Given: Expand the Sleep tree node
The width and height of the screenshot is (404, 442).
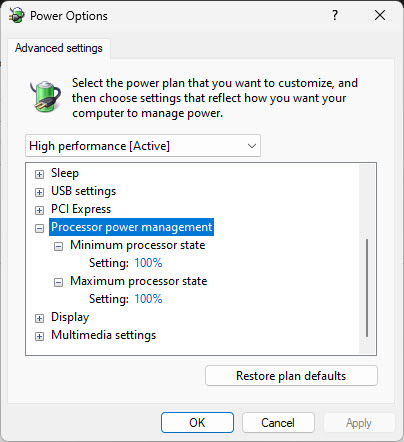Looking at the screenshot, I should click(39, 174).
